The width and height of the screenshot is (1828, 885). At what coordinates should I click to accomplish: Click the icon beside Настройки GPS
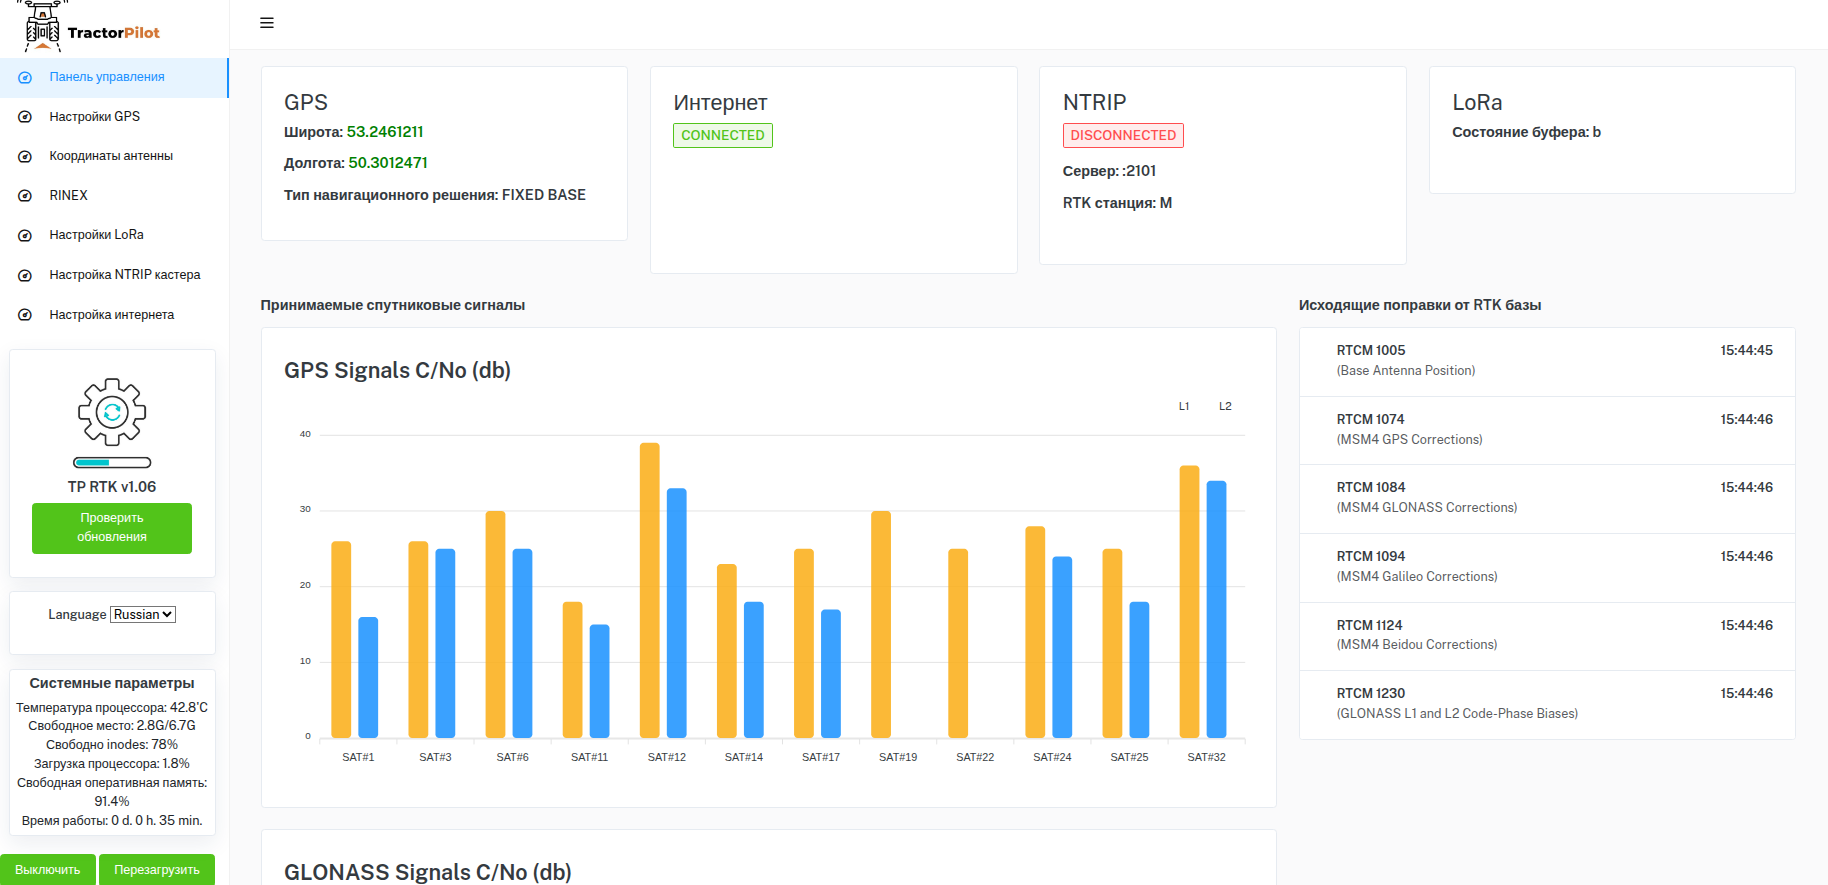click(25, 117)
